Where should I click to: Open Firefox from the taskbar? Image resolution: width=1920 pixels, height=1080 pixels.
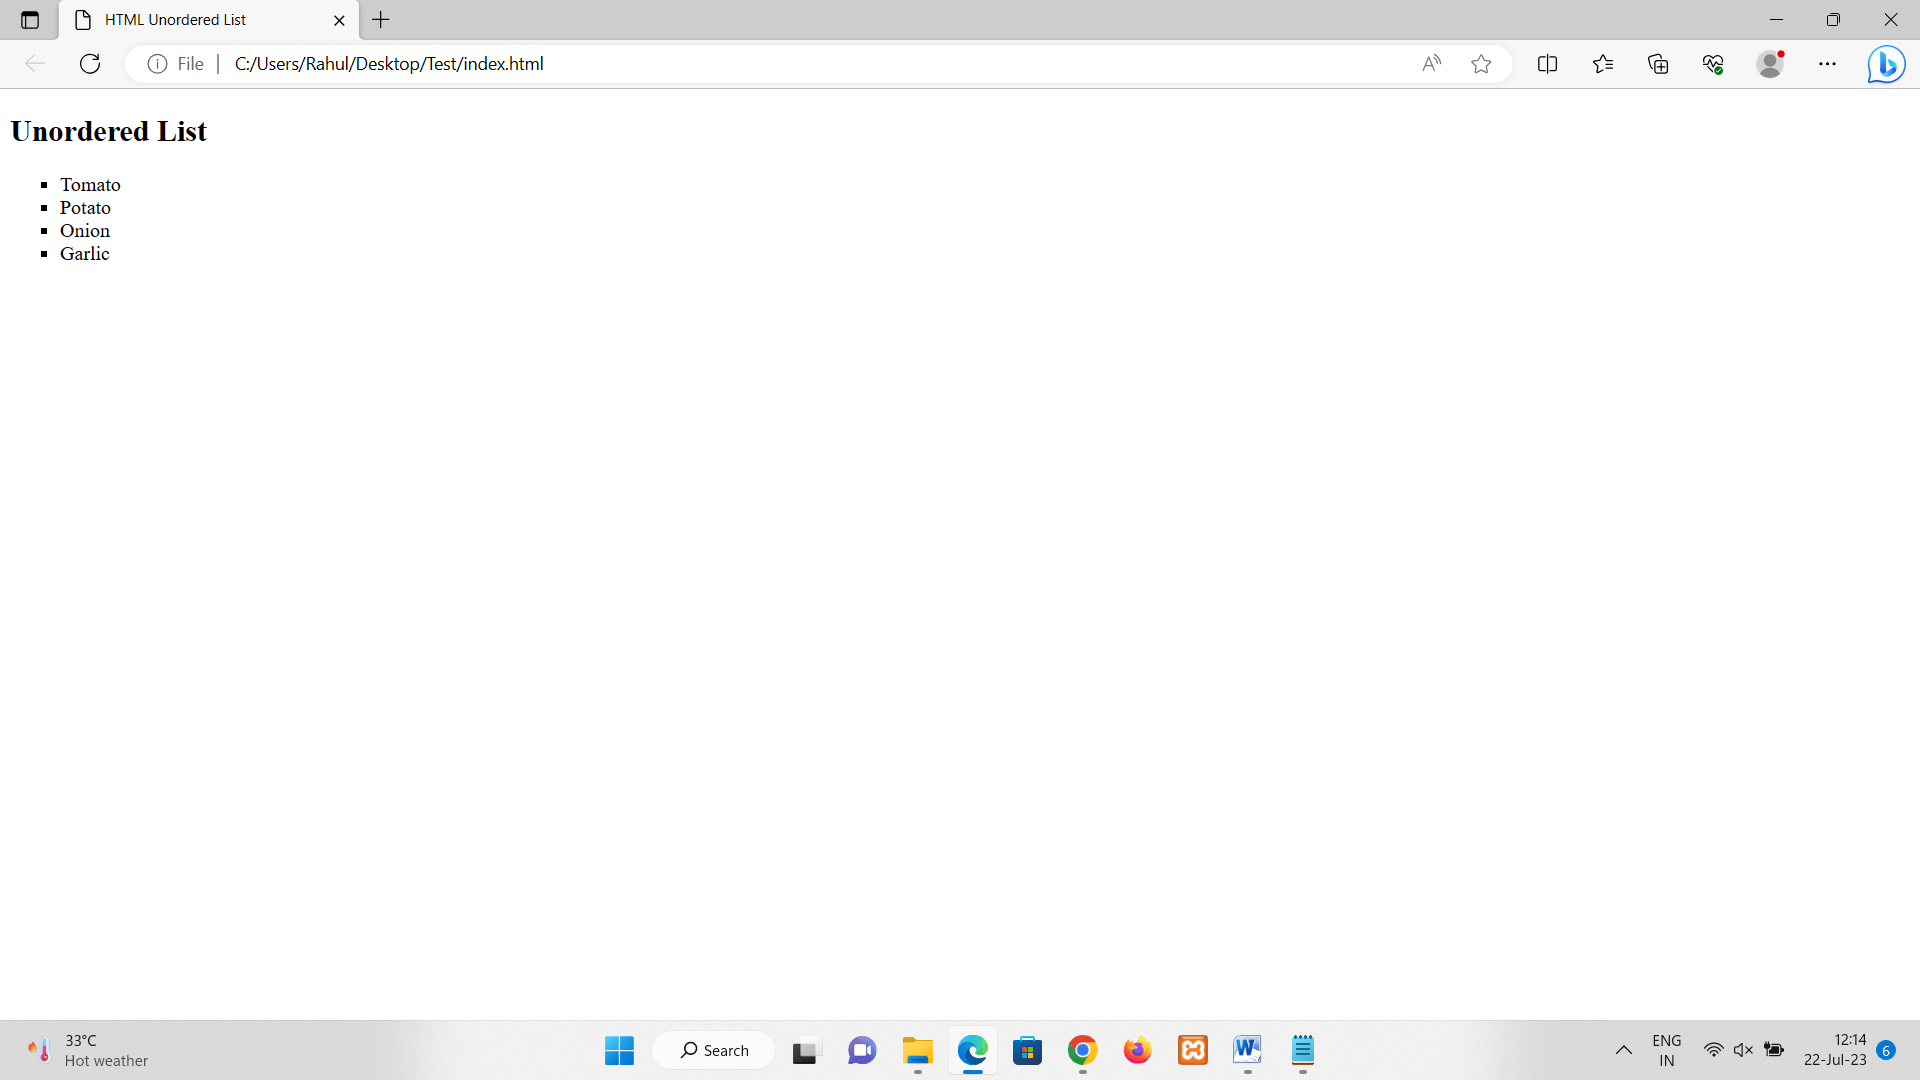(x=1137, y=1050)
